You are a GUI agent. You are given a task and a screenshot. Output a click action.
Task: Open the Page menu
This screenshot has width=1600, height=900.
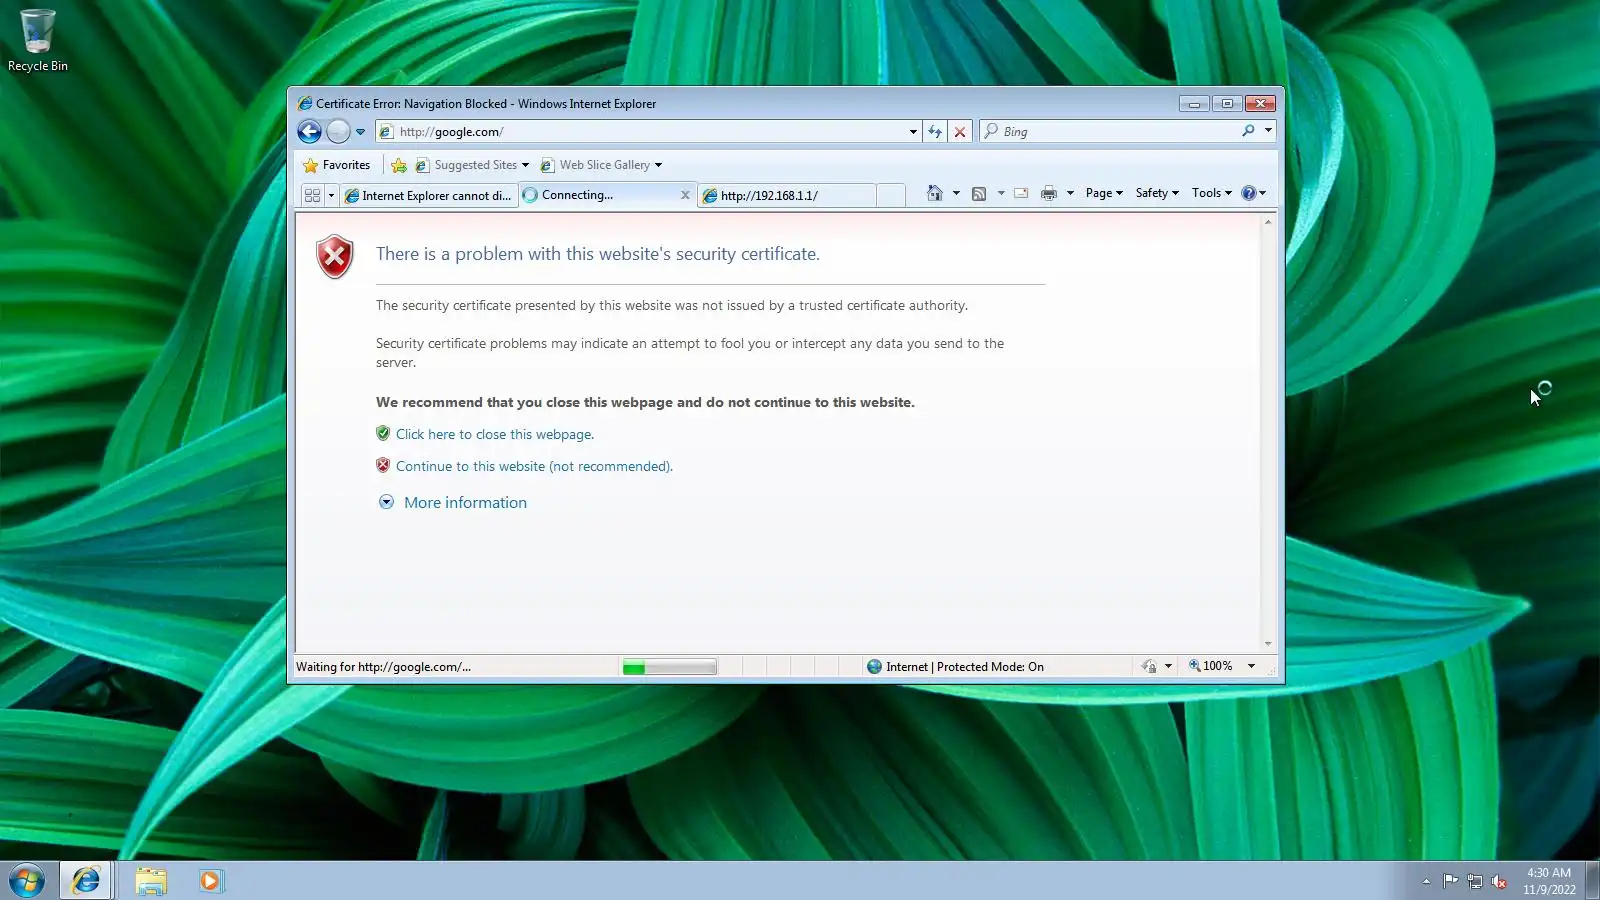tap(1104, 193)
